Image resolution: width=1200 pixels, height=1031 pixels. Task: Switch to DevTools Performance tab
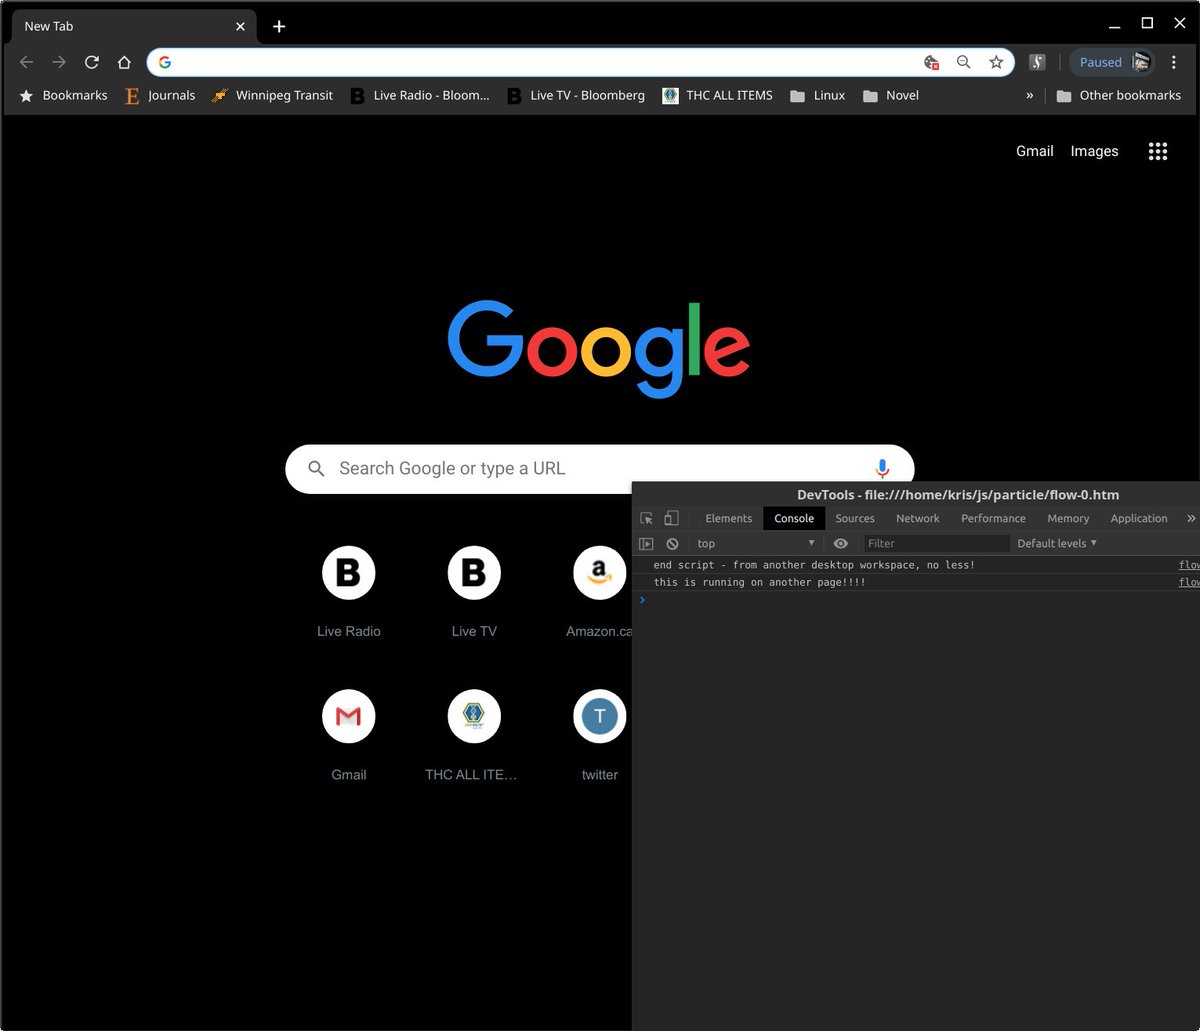(993, 518)
